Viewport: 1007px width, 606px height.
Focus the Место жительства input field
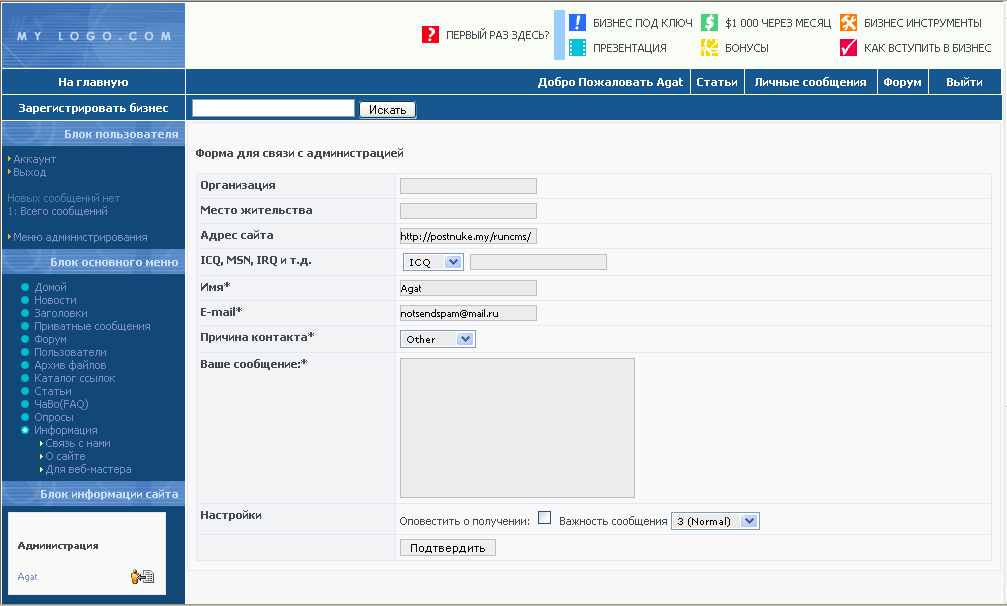coord(468,211)
